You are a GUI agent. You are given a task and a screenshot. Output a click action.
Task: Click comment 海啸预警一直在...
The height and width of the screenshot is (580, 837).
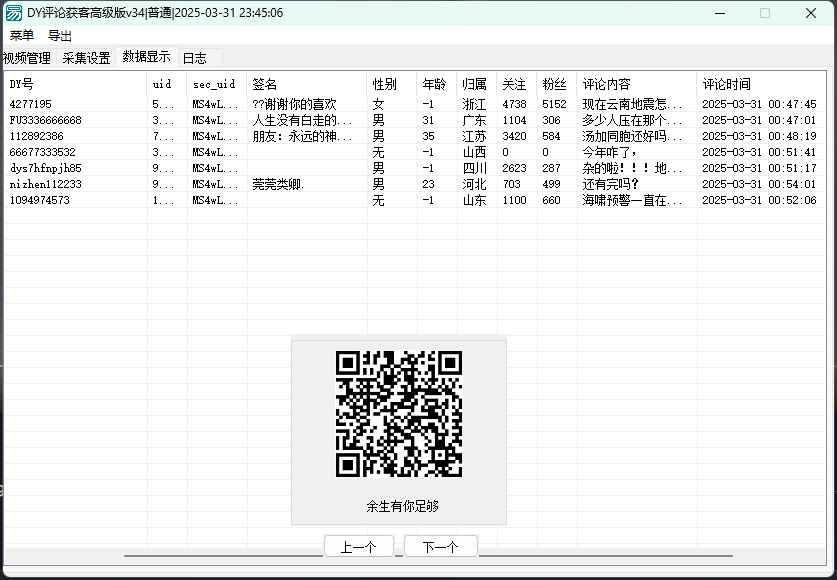pyautogui.click(x=632, y=200)
